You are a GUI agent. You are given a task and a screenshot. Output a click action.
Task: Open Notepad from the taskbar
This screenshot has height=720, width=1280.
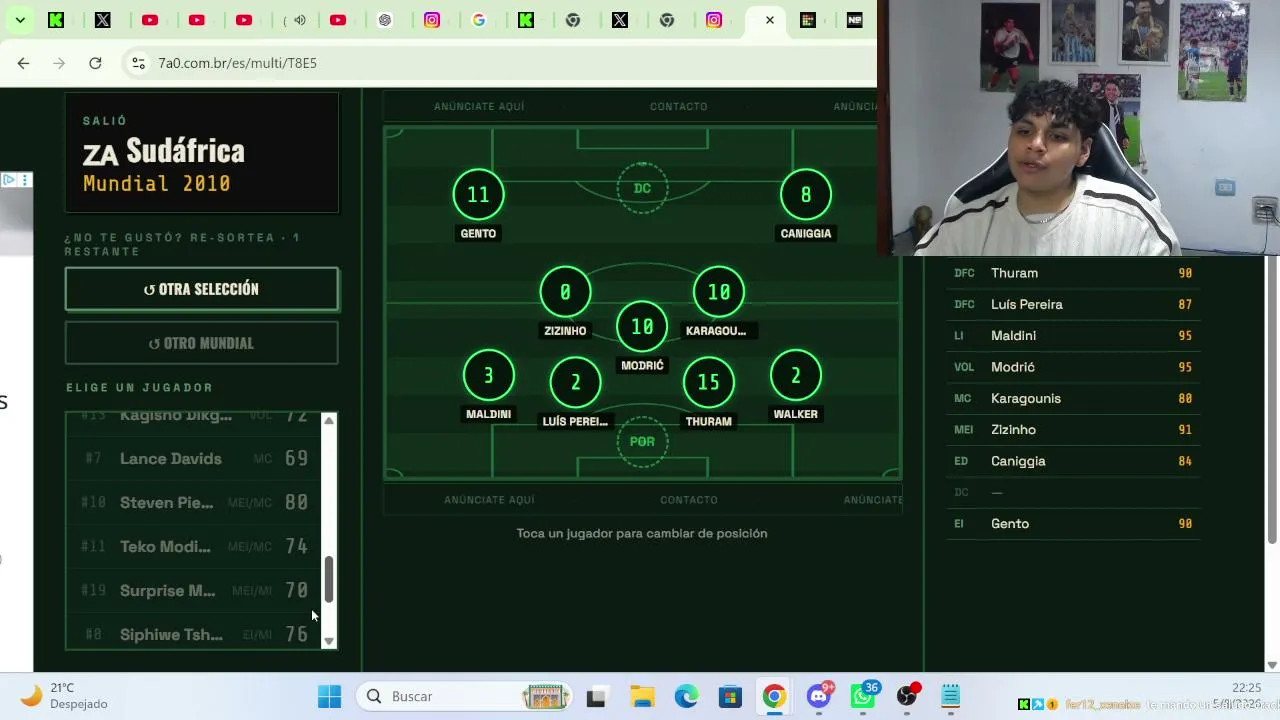click(x=950, y=696)
